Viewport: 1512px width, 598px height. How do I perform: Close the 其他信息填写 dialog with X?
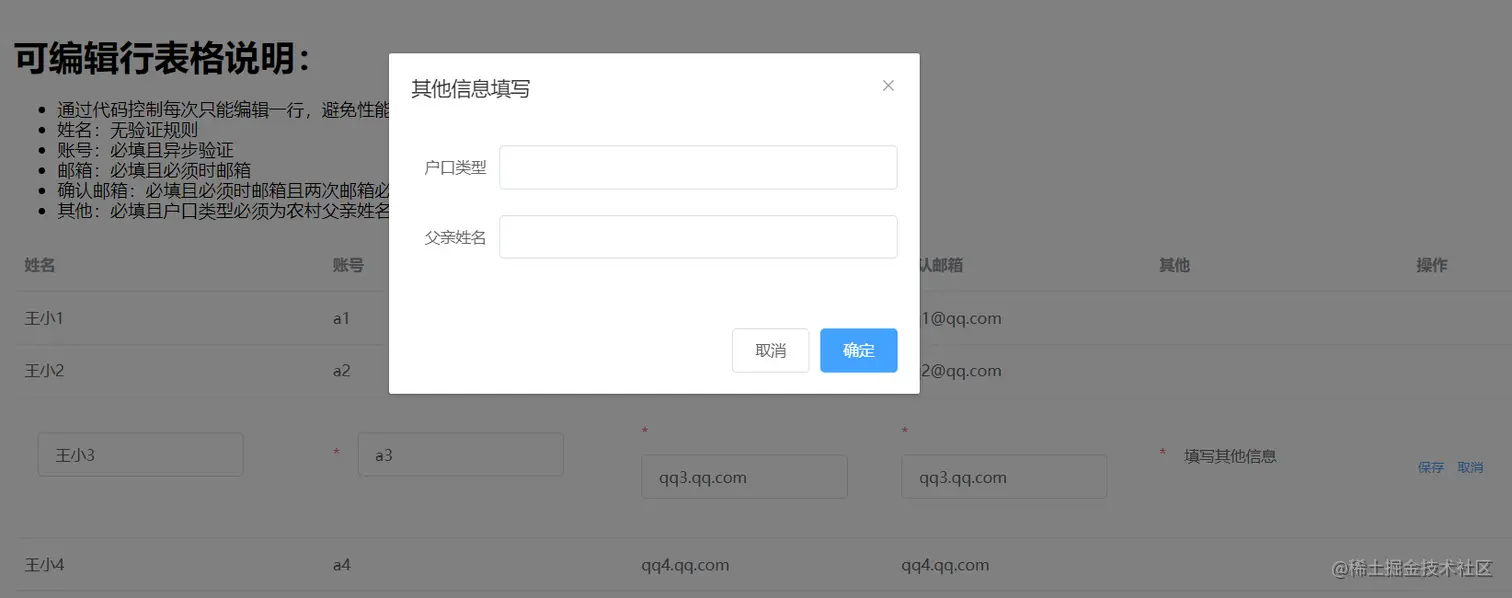pos(888,86)
